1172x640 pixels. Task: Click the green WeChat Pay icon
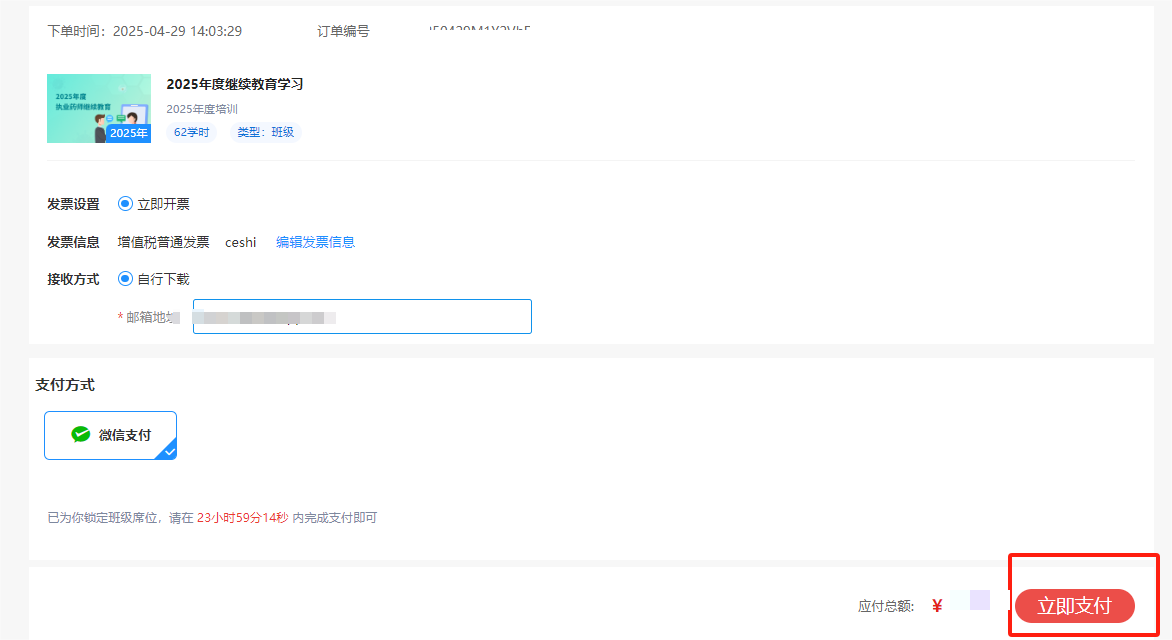click(81, 434)
